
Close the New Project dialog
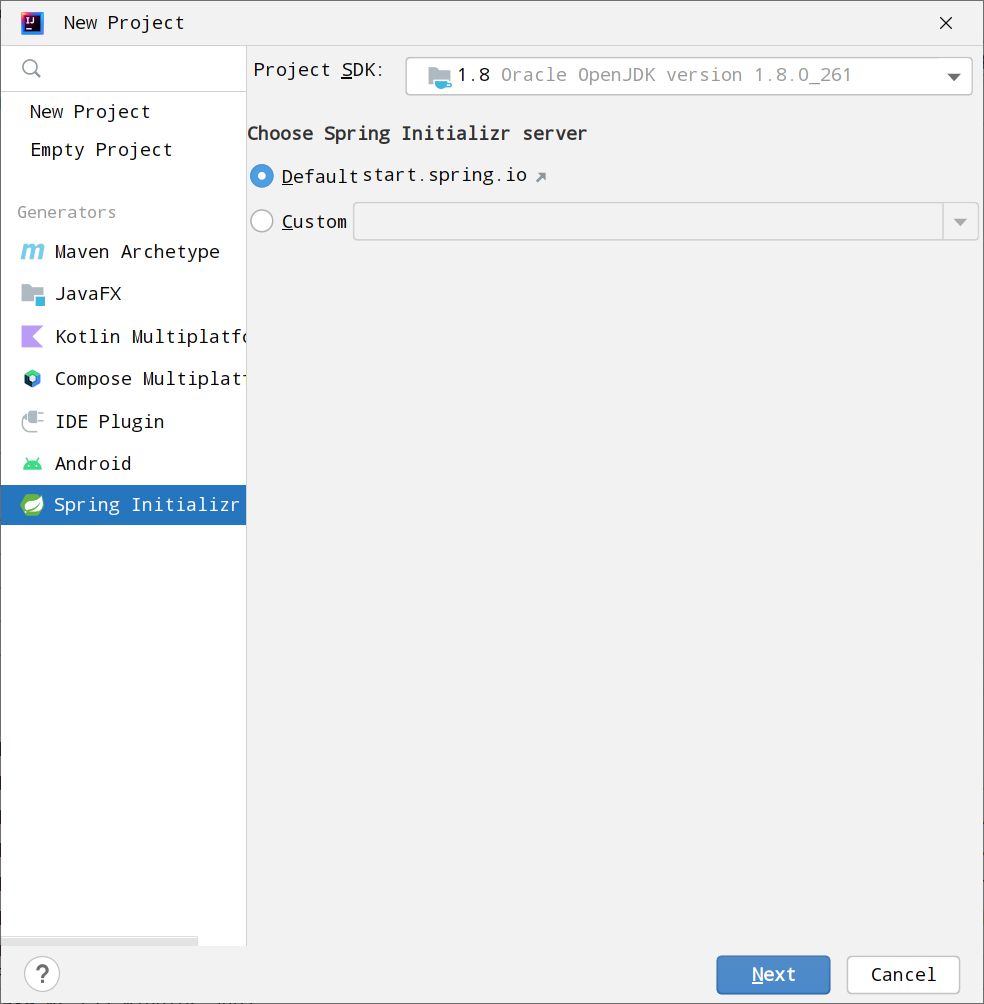946,23
